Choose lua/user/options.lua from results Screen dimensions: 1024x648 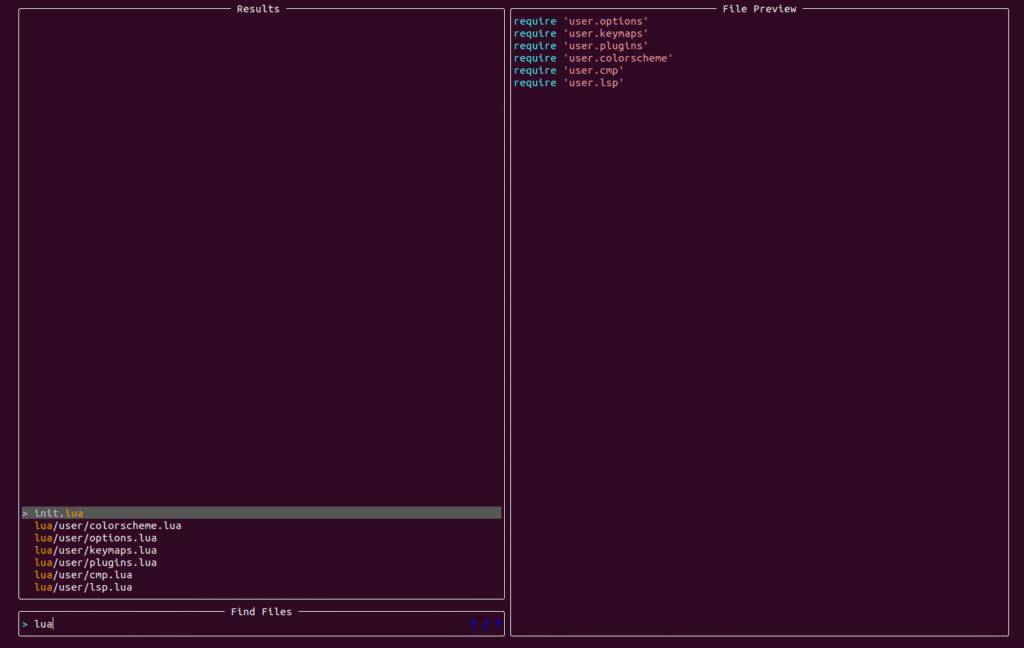click(x=95, y=538)
